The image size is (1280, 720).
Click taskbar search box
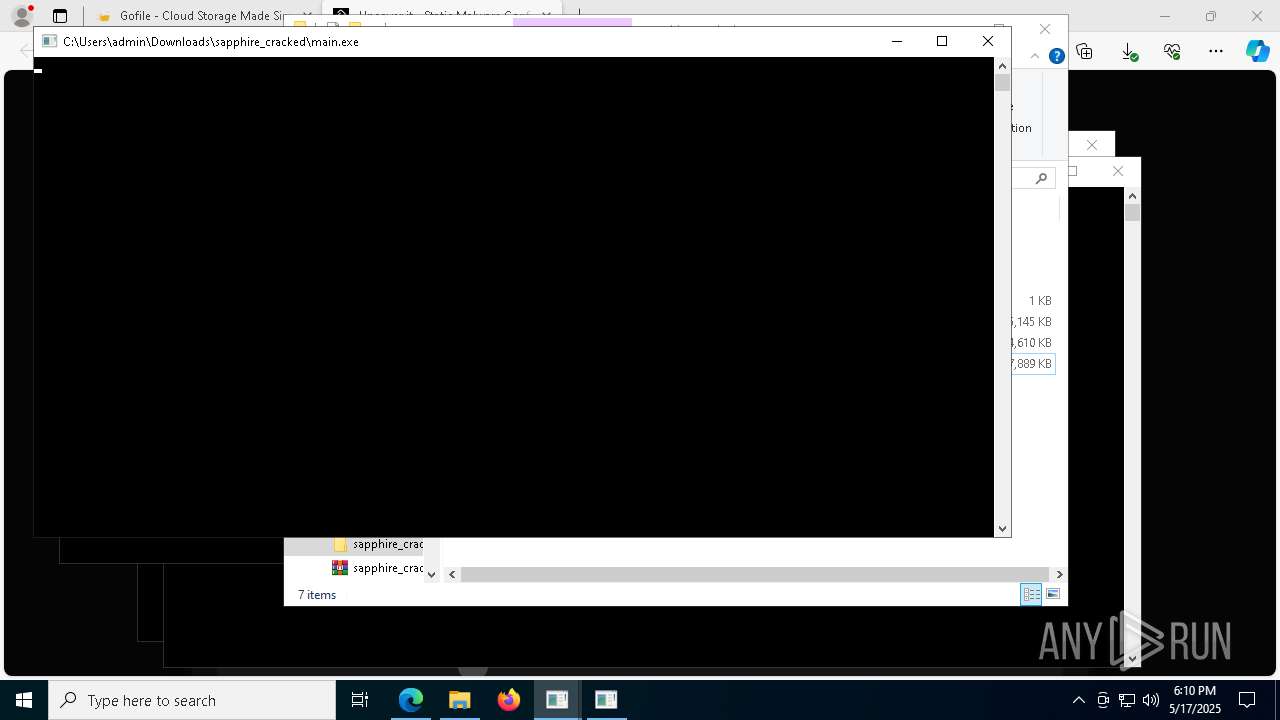pyautogui.click(x=192, y=700)
